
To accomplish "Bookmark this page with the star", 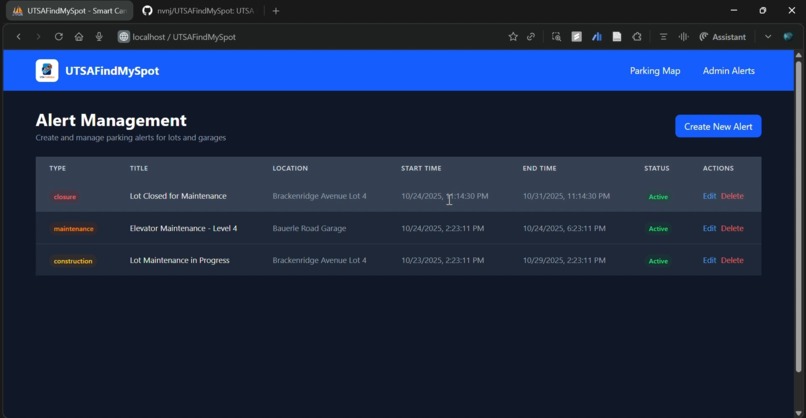I will 513,37.
